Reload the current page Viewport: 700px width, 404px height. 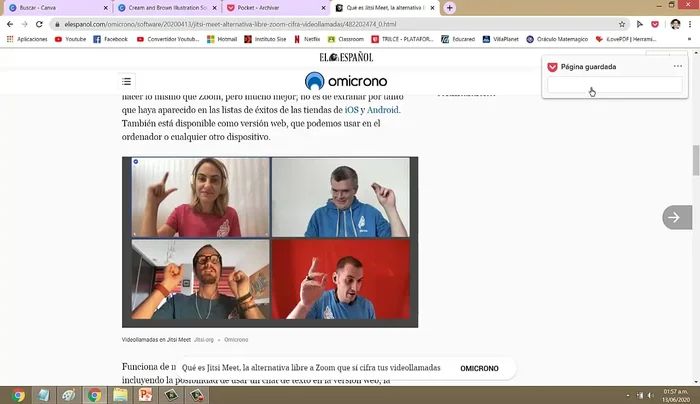coord(39,24)
